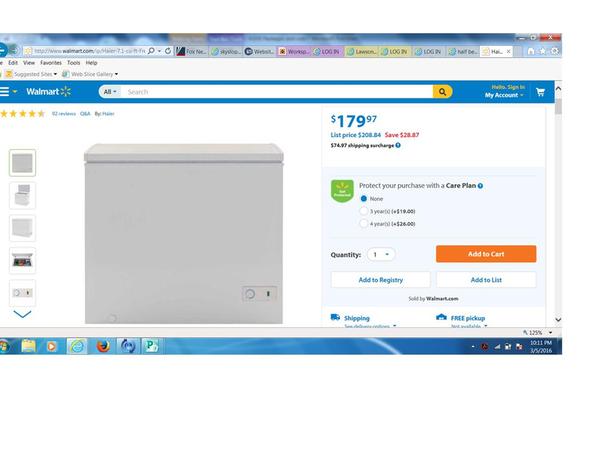The height and width of the screenshot is (451, 594).
Task: Click the Add to Registry button
Action: 381,280
